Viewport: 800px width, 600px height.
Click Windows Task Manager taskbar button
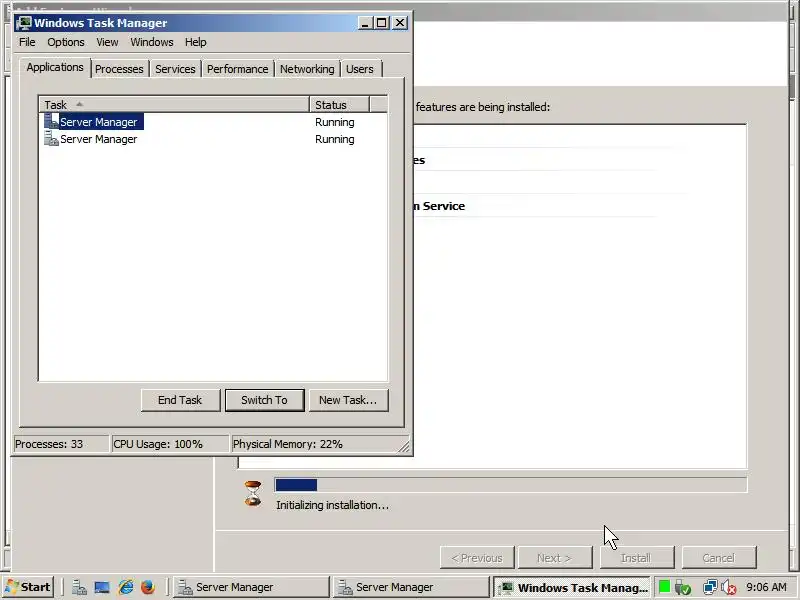click(x=572, y=587)
